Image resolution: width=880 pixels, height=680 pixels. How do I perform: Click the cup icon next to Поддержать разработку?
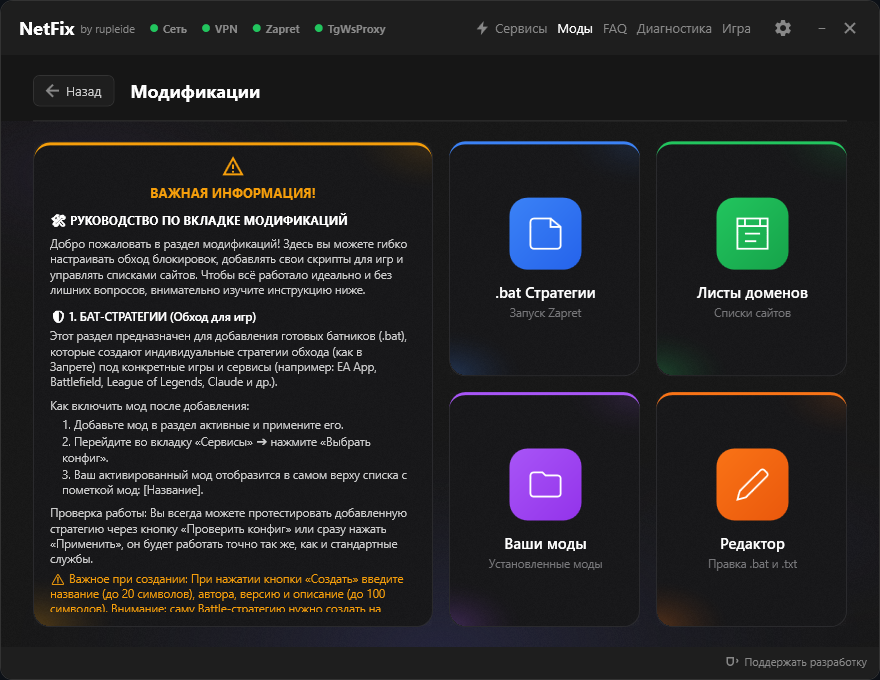click(x=732, y=662)
